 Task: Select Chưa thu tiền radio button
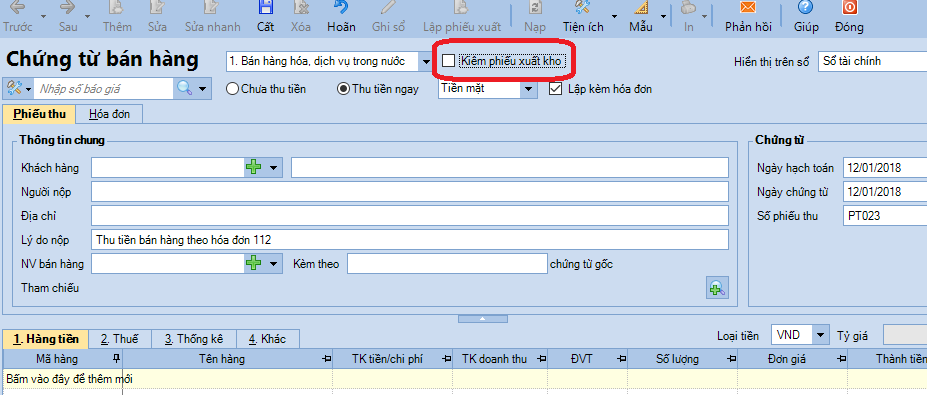click(232, 89)
